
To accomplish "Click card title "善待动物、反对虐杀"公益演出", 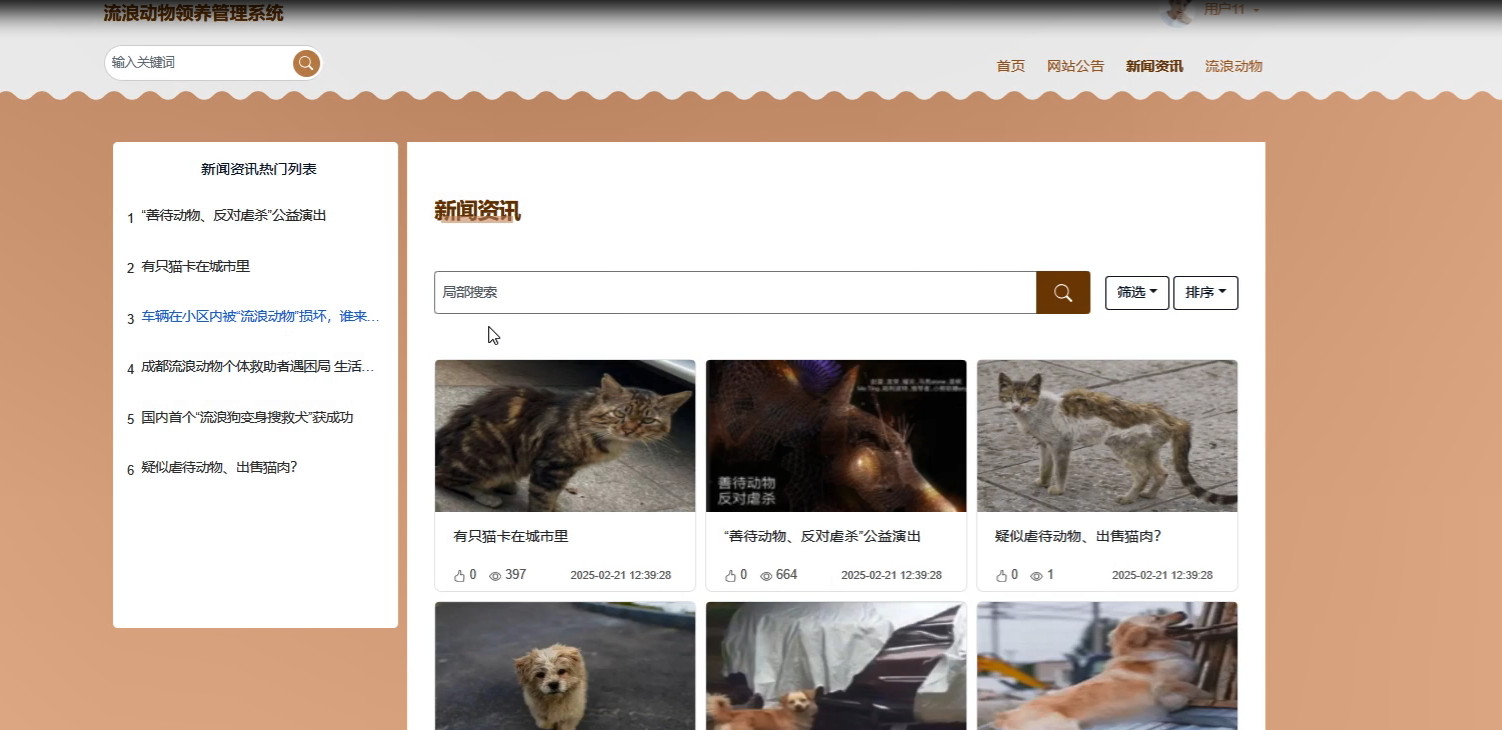I will click(822, 537).
